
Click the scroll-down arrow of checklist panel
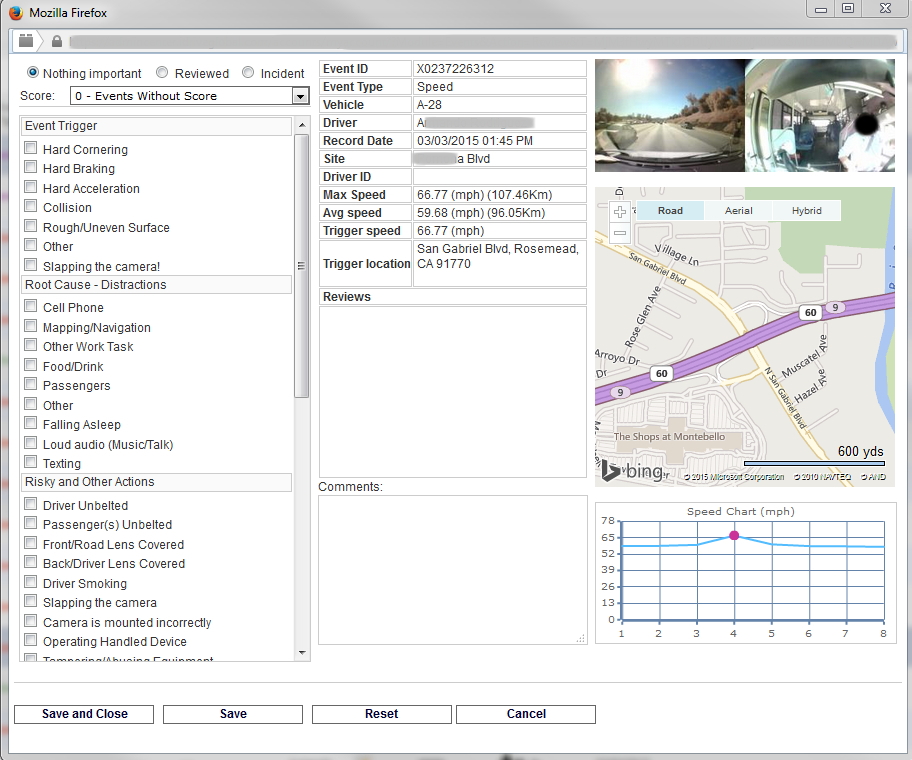point(302,653)
